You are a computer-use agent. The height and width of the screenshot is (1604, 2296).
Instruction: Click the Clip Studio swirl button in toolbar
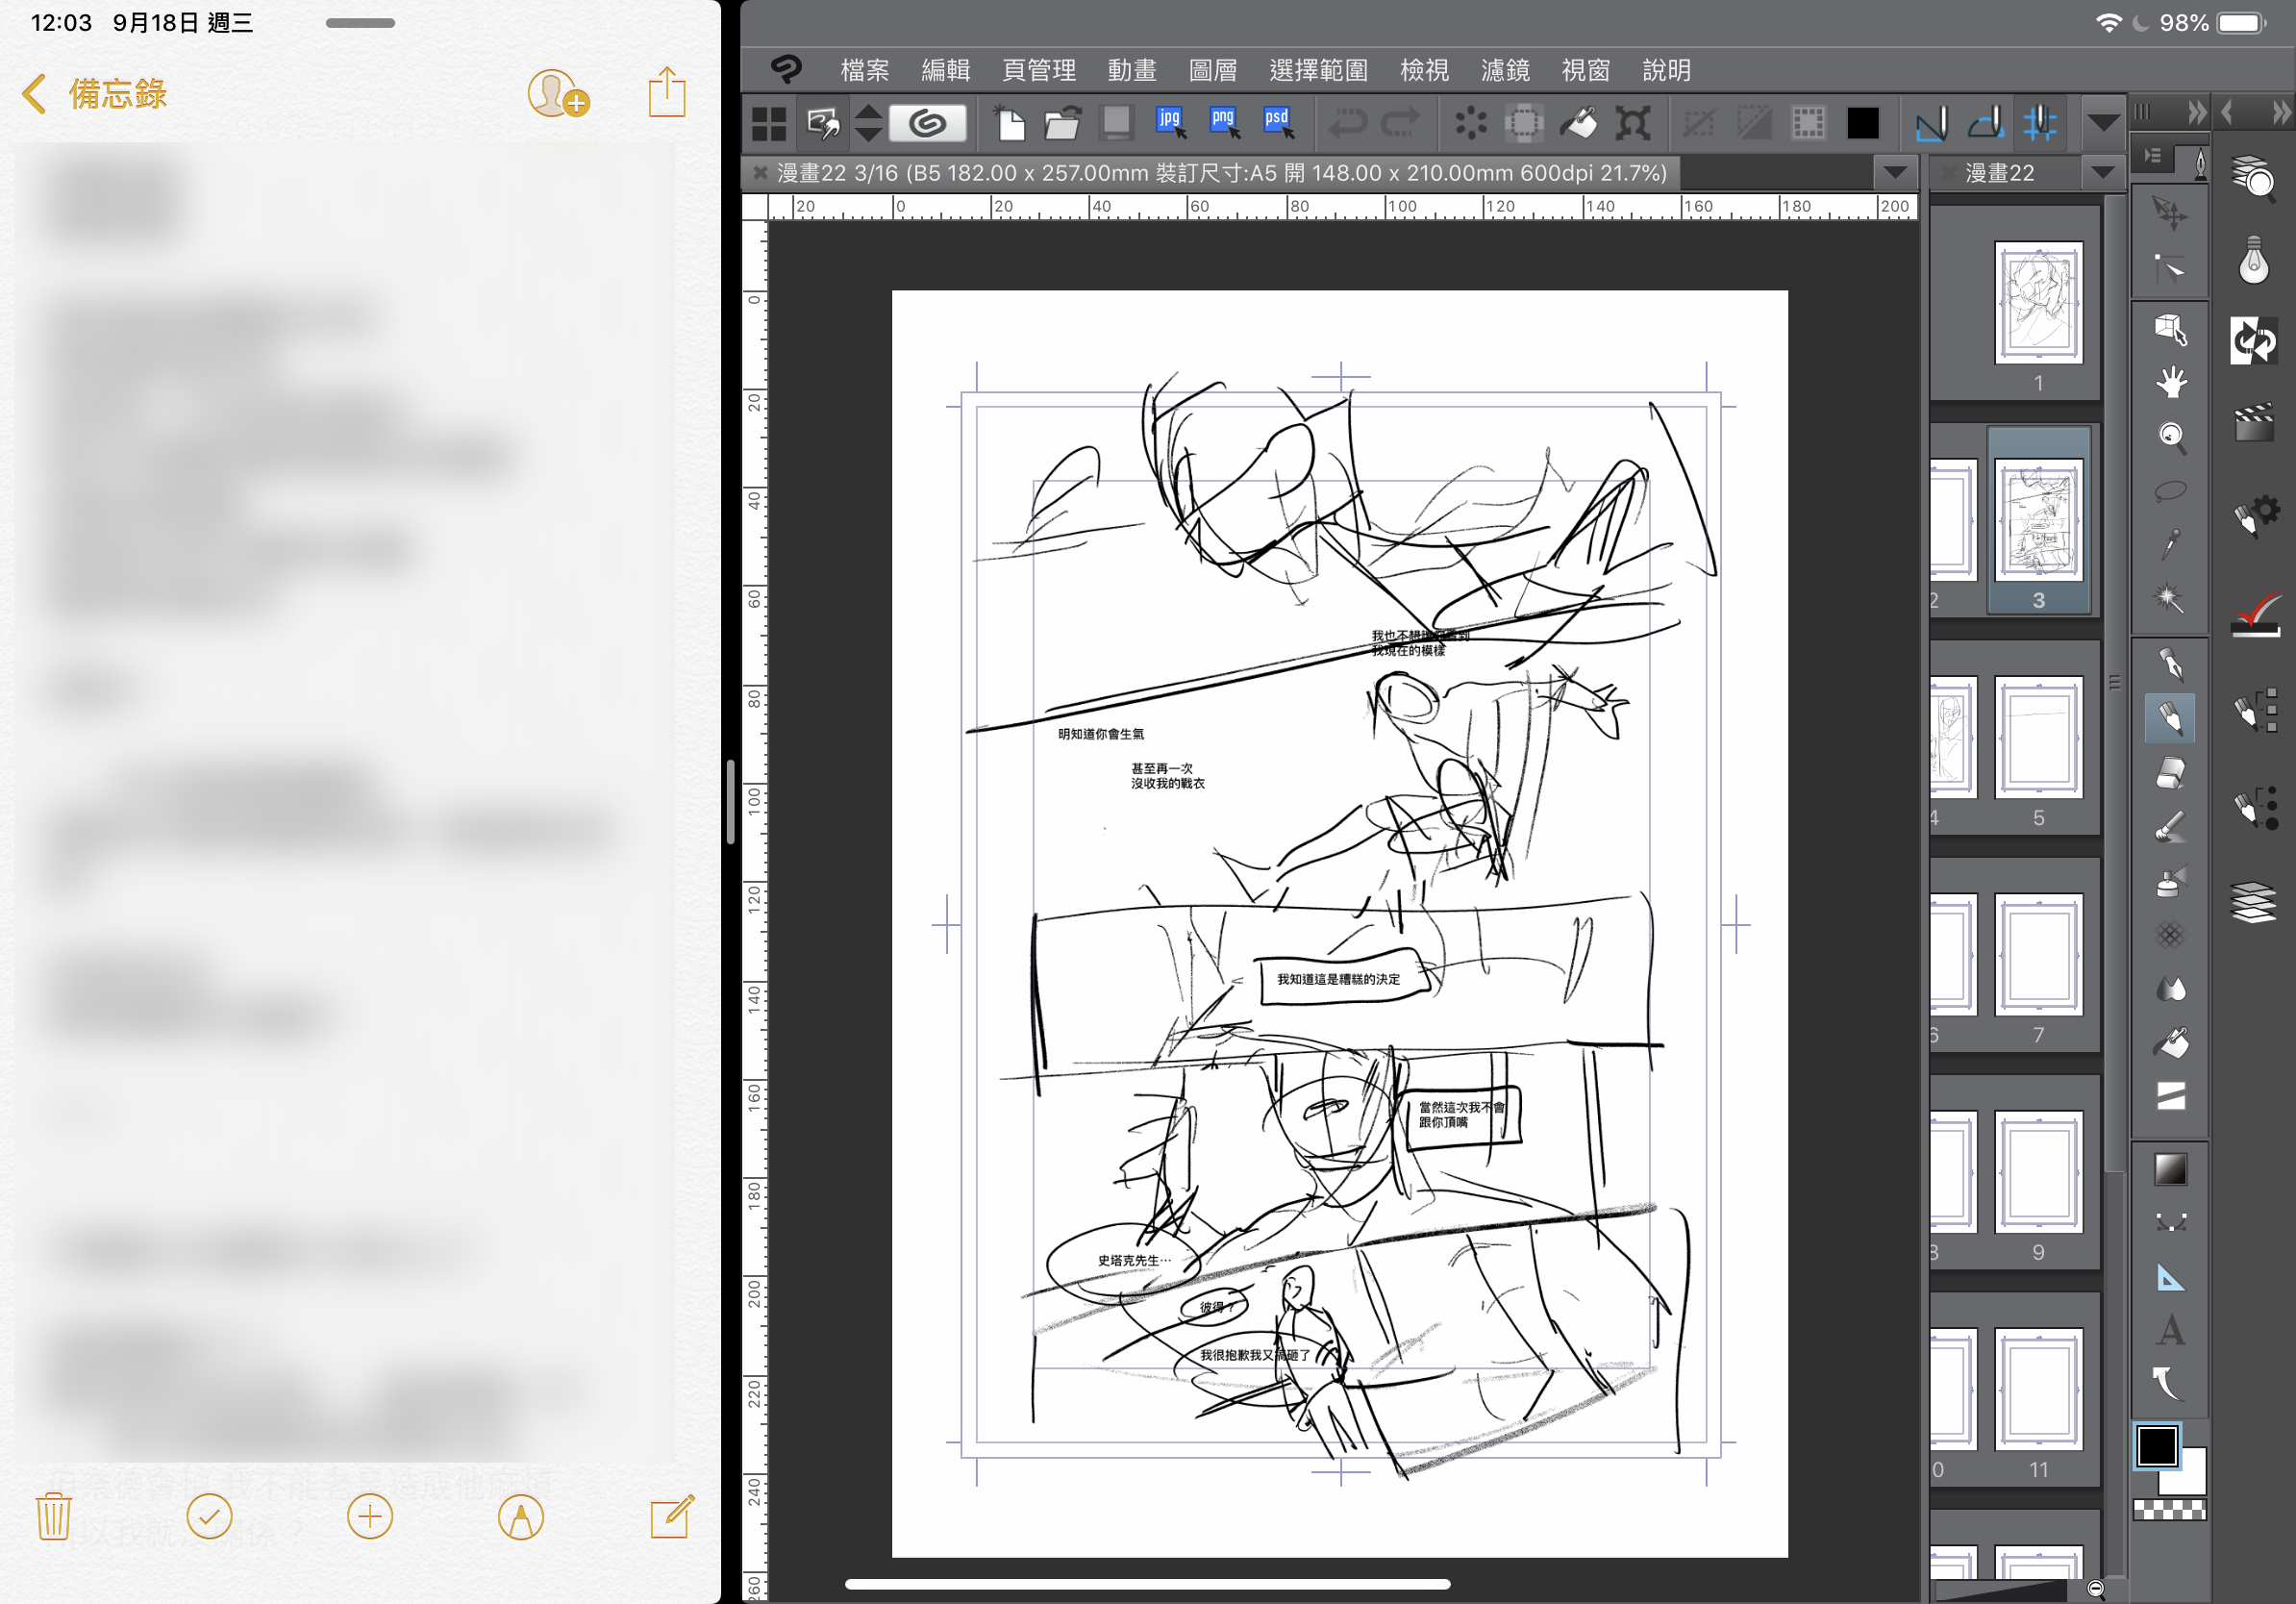tap(927, 123)
